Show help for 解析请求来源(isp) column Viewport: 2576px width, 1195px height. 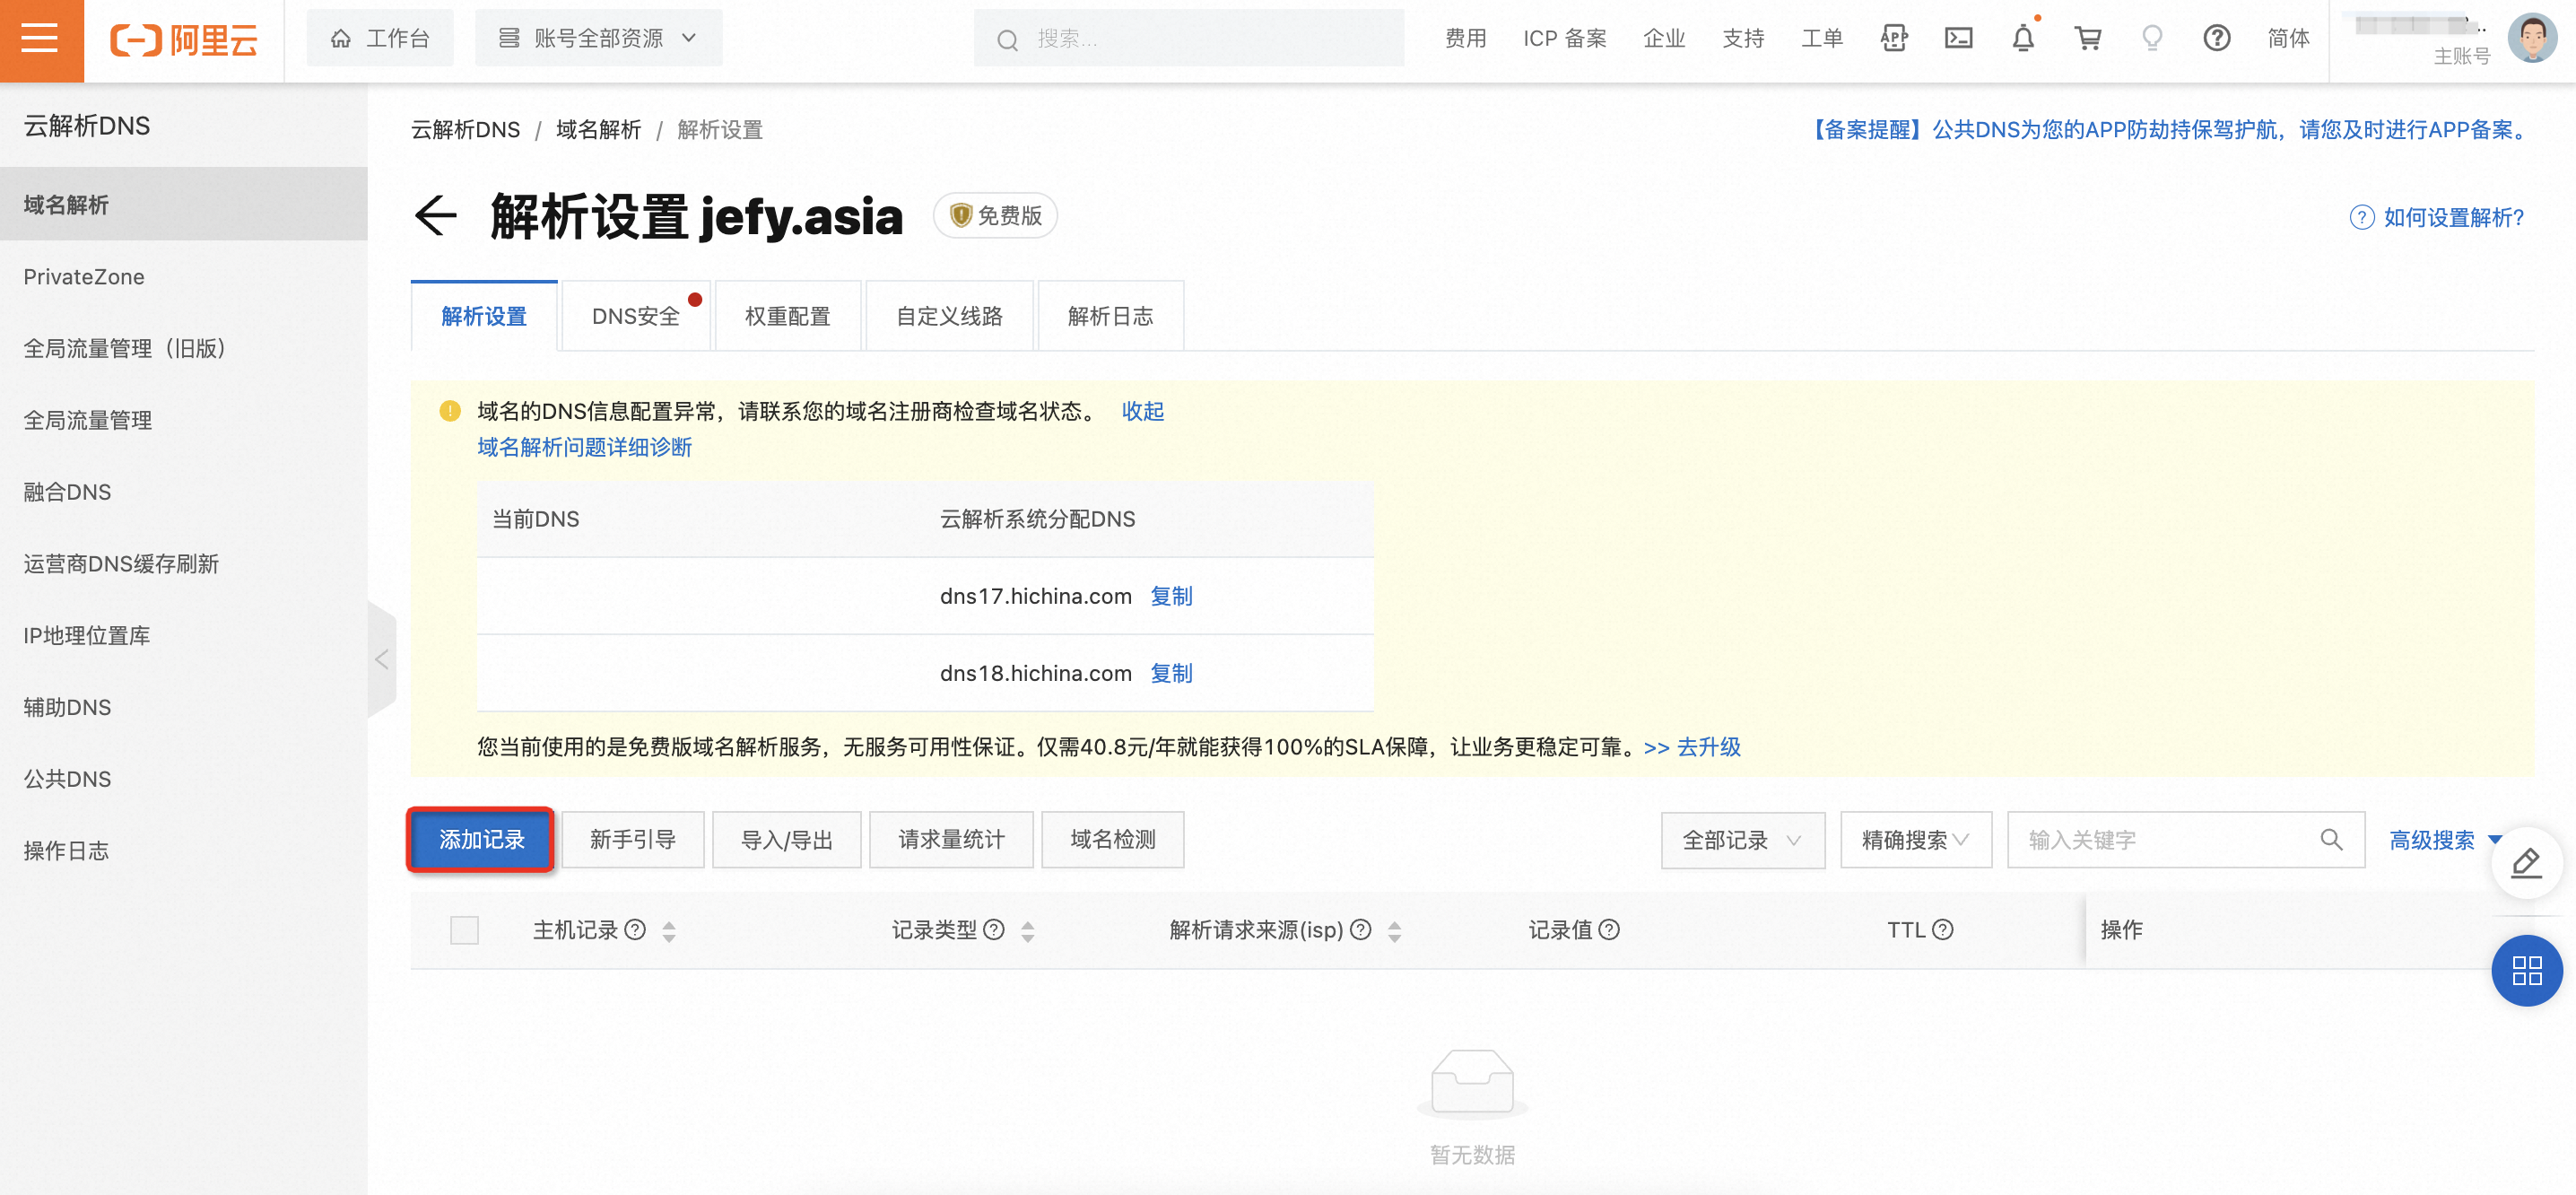pyautogui.click(x=1360, y=930)
